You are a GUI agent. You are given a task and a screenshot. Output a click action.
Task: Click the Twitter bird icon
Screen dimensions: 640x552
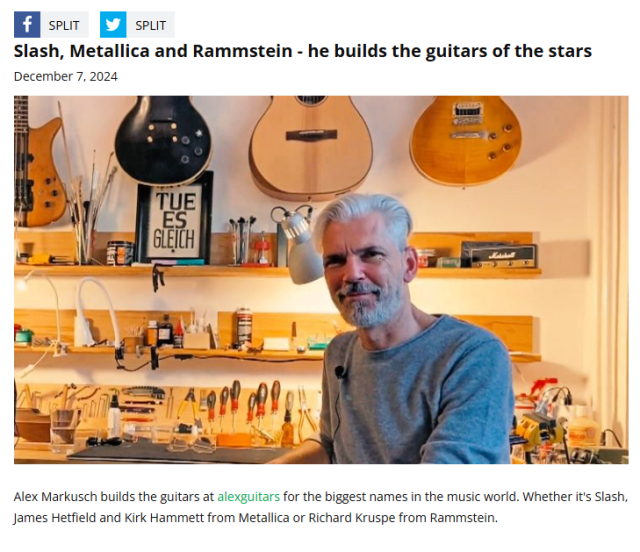113,24
